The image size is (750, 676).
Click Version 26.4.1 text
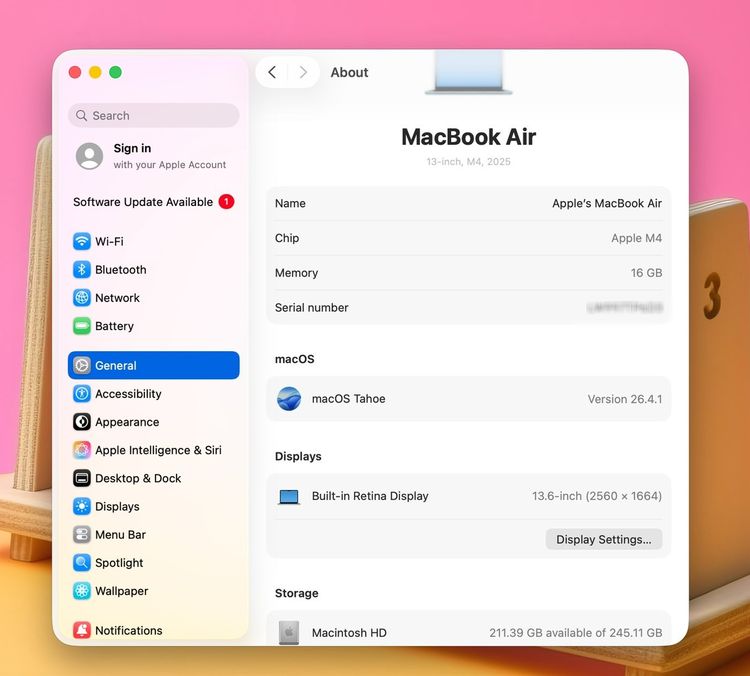click(625, 399)
